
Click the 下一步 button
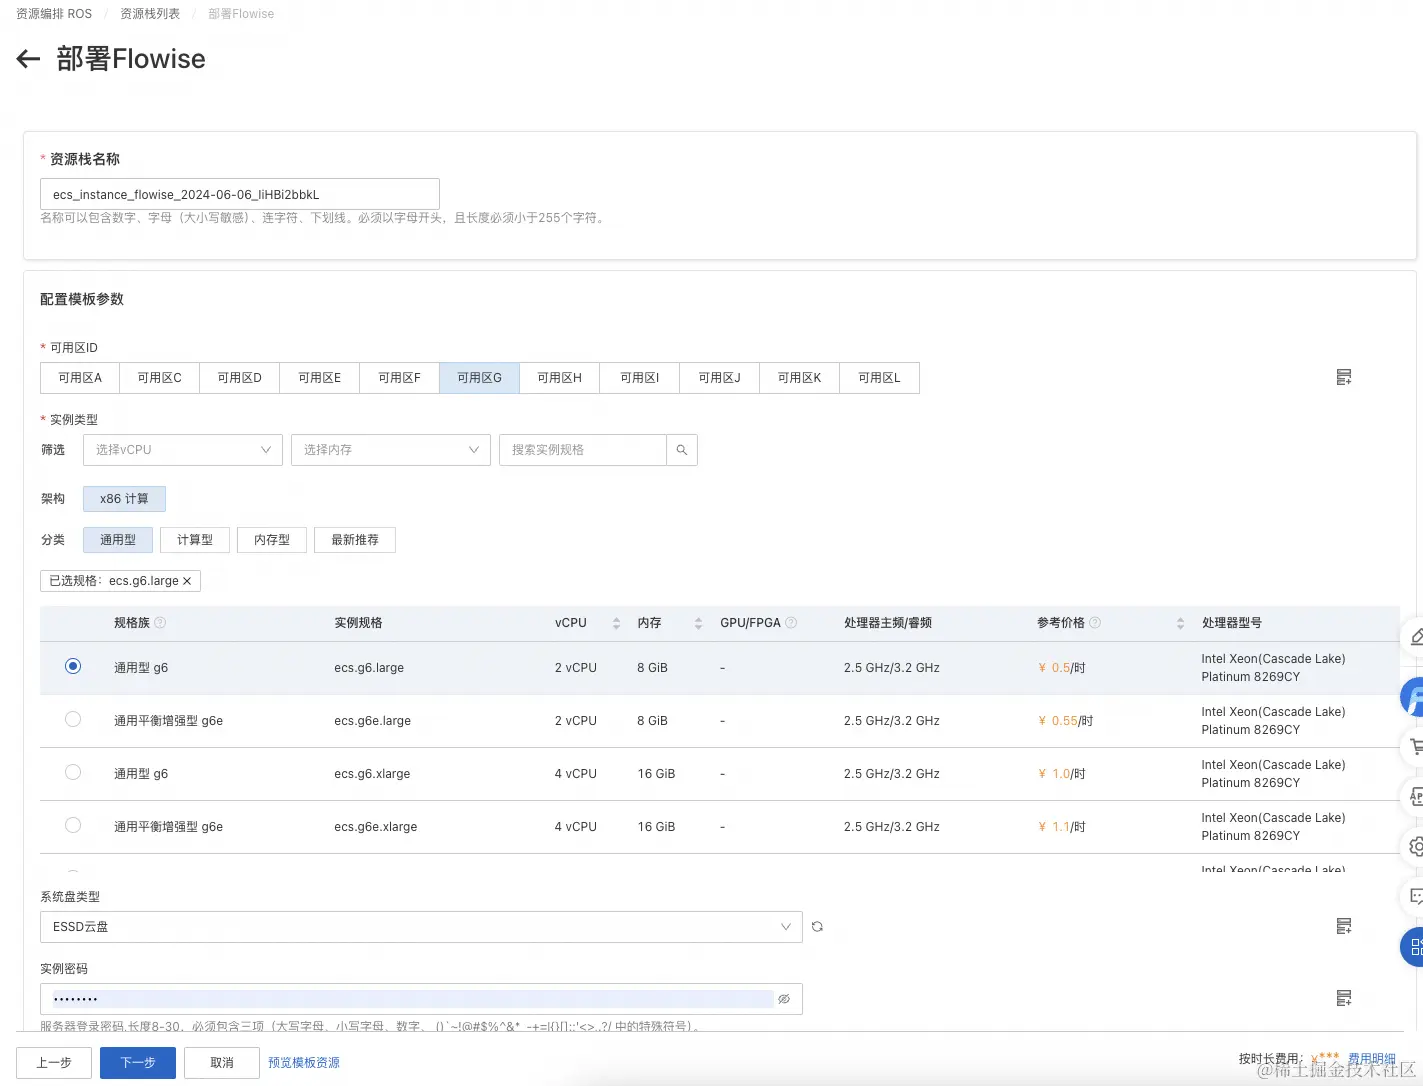[x=138, y=1063]
